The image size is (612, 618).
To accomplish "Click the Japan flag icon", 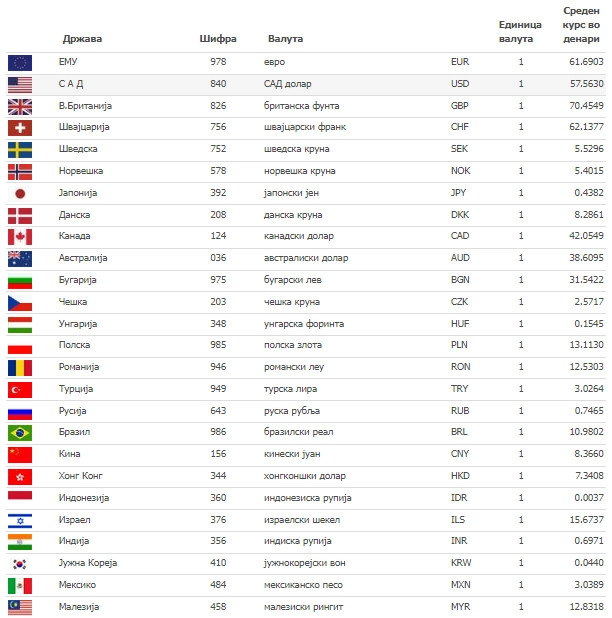I will click(20, 194).
